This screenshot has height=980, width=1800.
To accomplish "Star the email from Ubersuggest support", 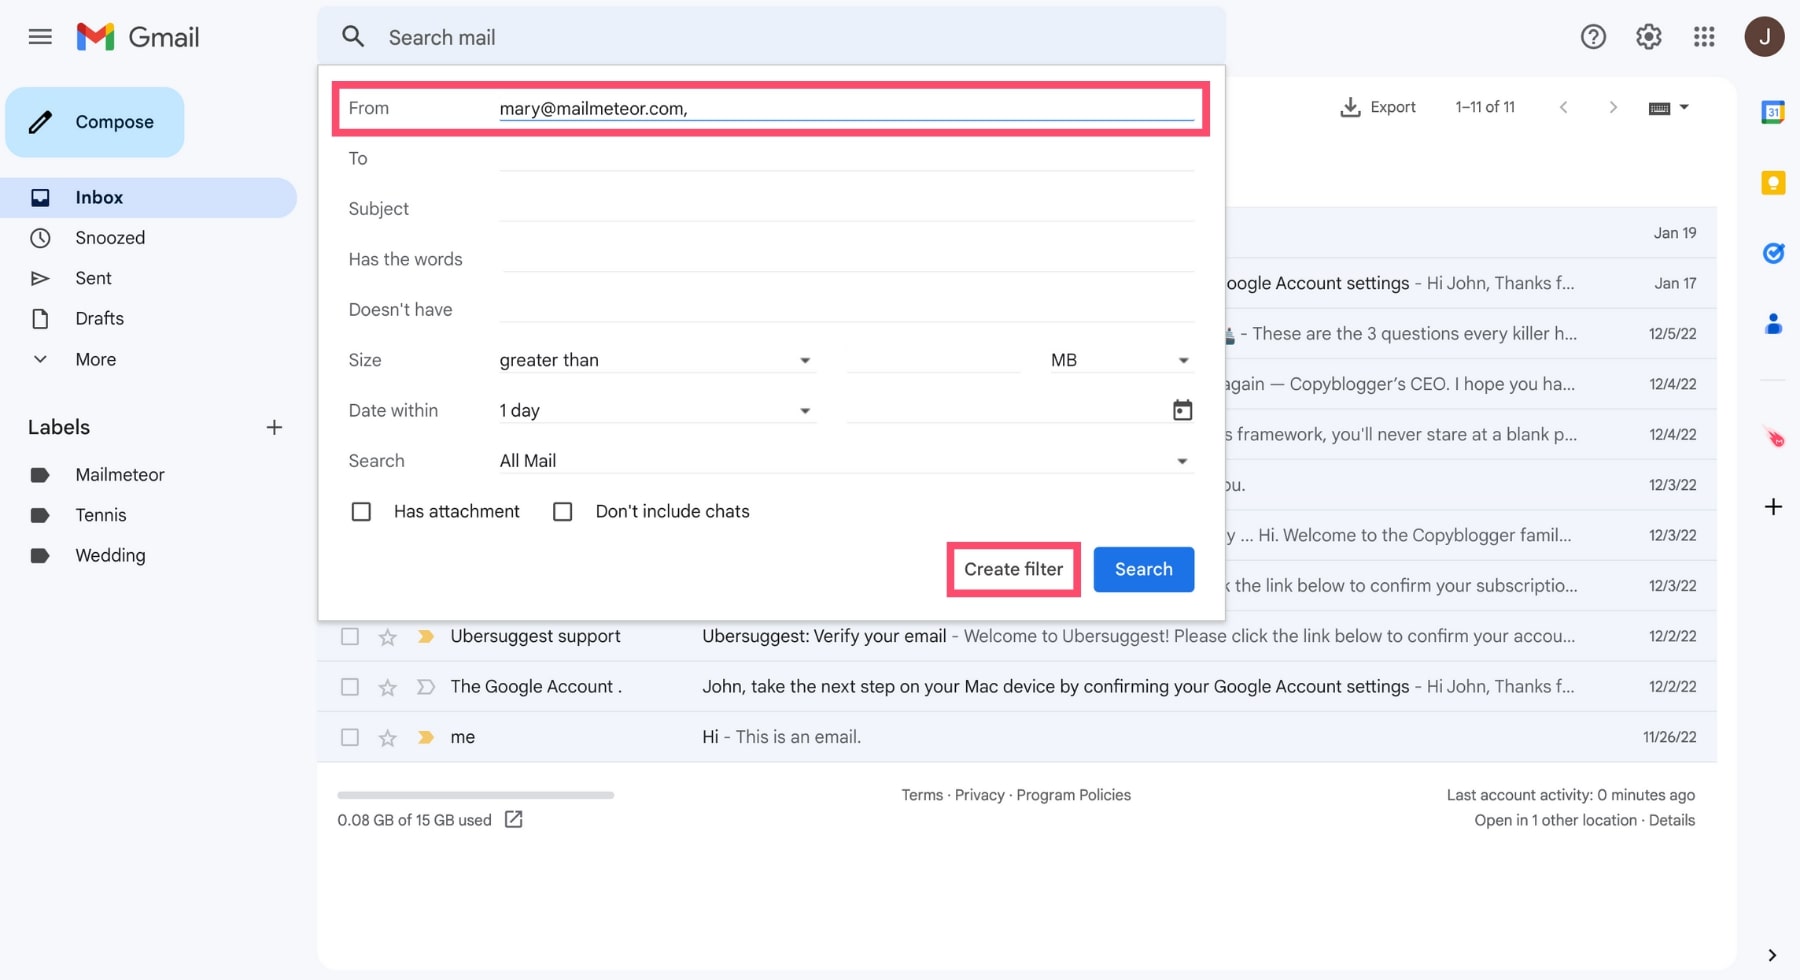I will pos(387,636).
